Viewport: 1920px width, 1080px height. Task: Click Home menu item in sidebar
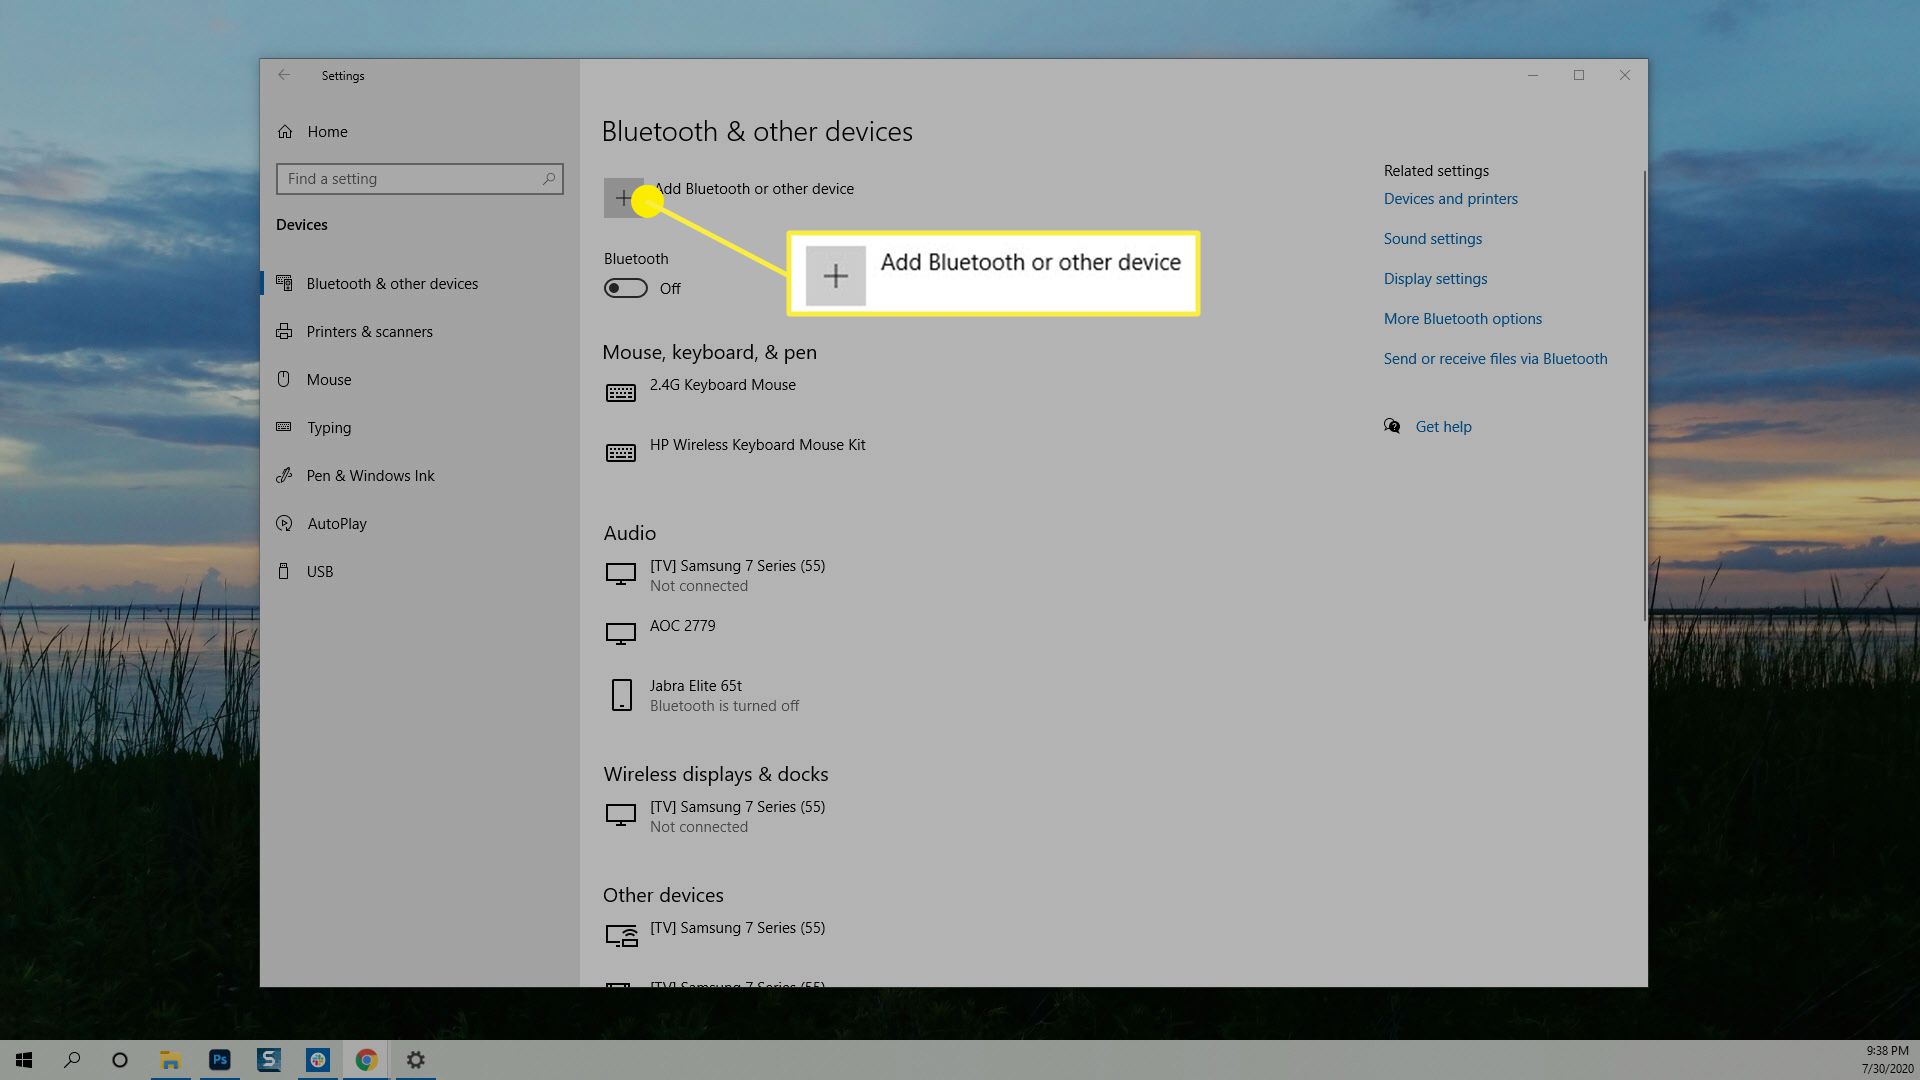(327, 129)
